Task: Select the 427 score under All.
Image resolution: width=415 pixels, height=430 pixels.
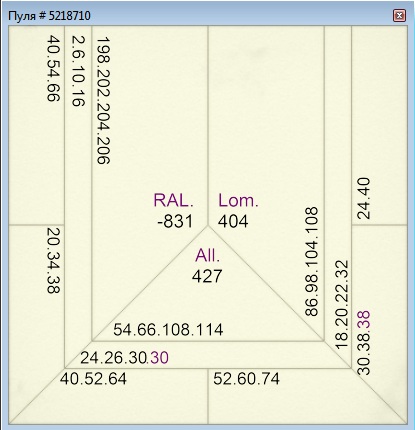Action: 207,276
